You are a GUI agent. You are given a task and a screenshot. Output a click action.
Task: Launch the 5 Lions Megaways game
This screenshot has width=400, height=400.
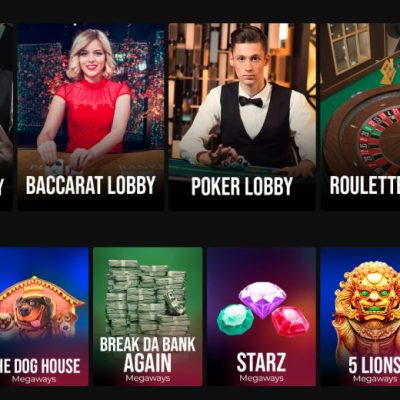(360, 316)
